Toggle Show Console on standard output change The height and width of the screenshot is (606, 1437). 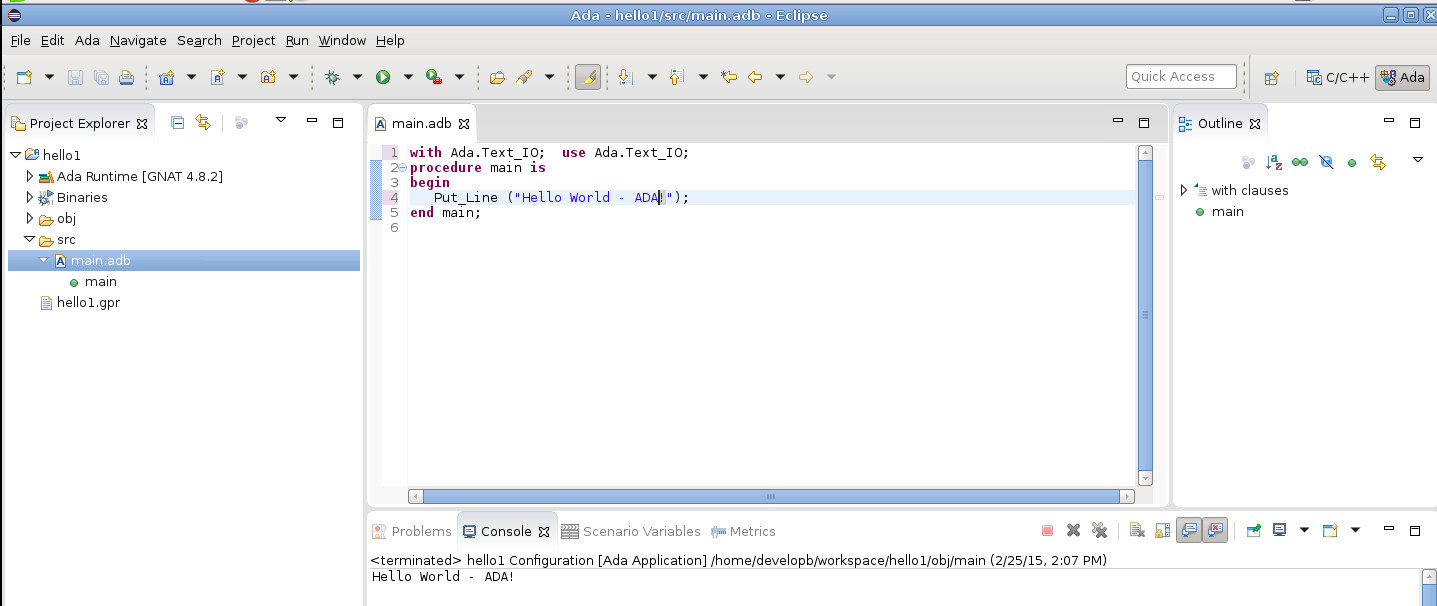pos(1189,530)
